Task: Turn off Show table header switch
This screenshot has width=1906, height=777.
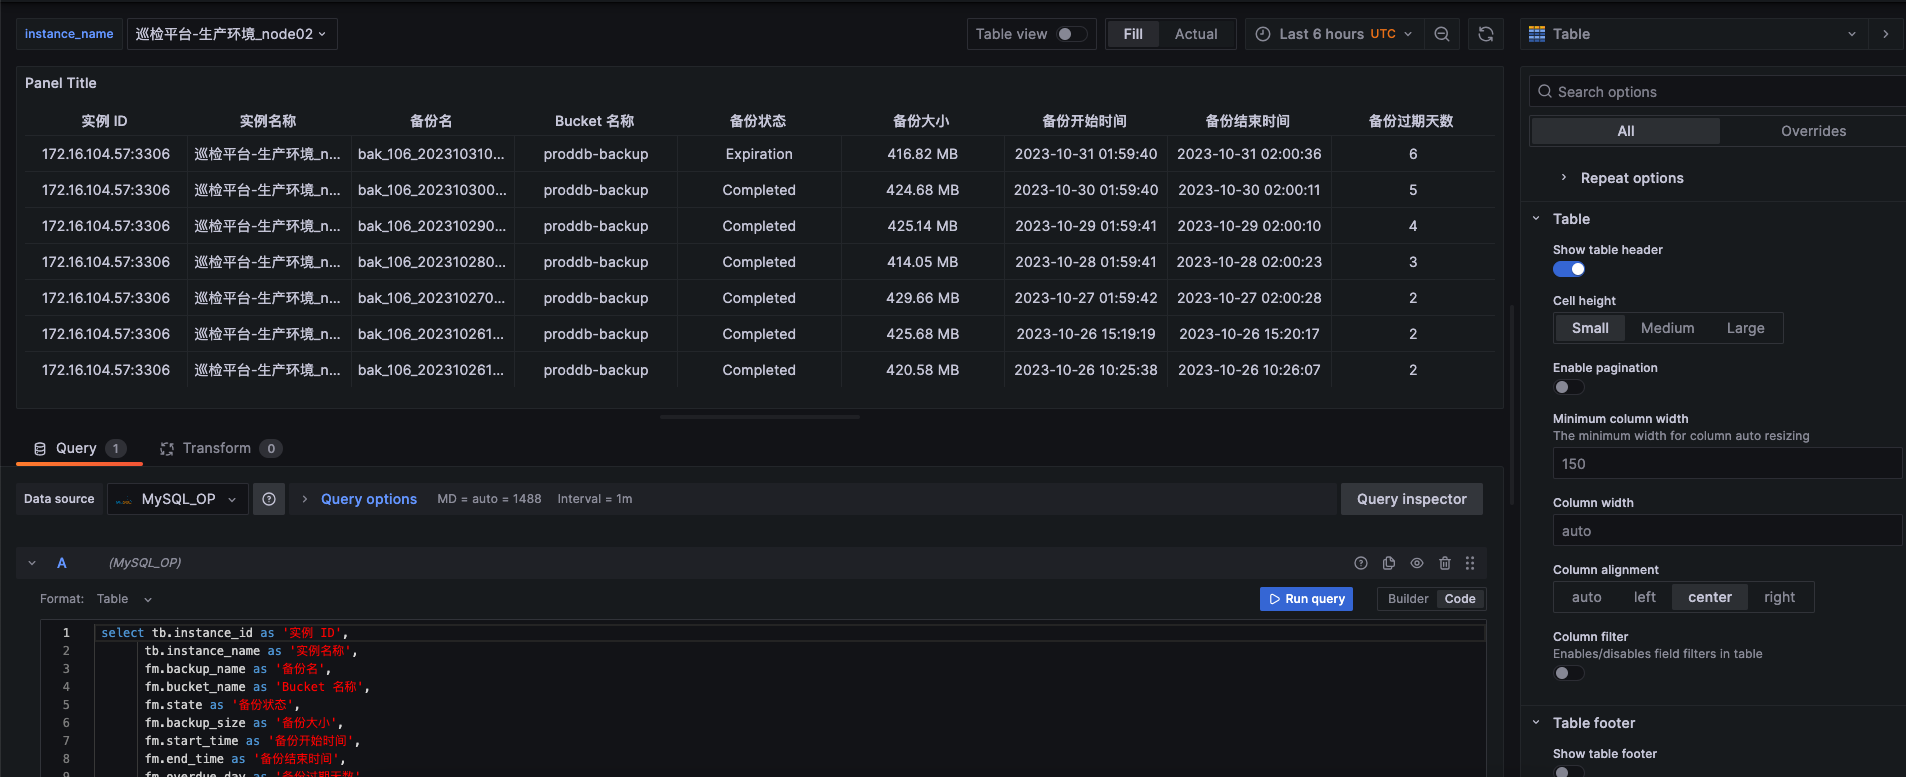Action: (x=1569, y=269)
